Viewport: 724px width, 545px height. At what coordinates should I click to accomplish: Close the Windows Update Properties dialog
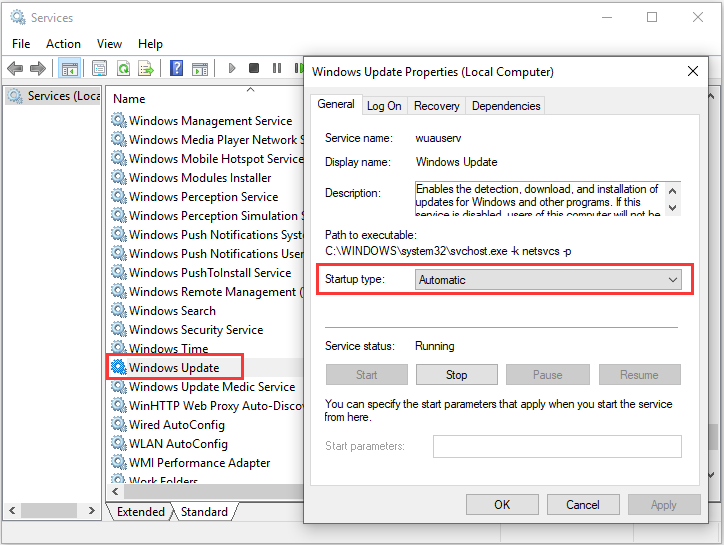point(692,72)
